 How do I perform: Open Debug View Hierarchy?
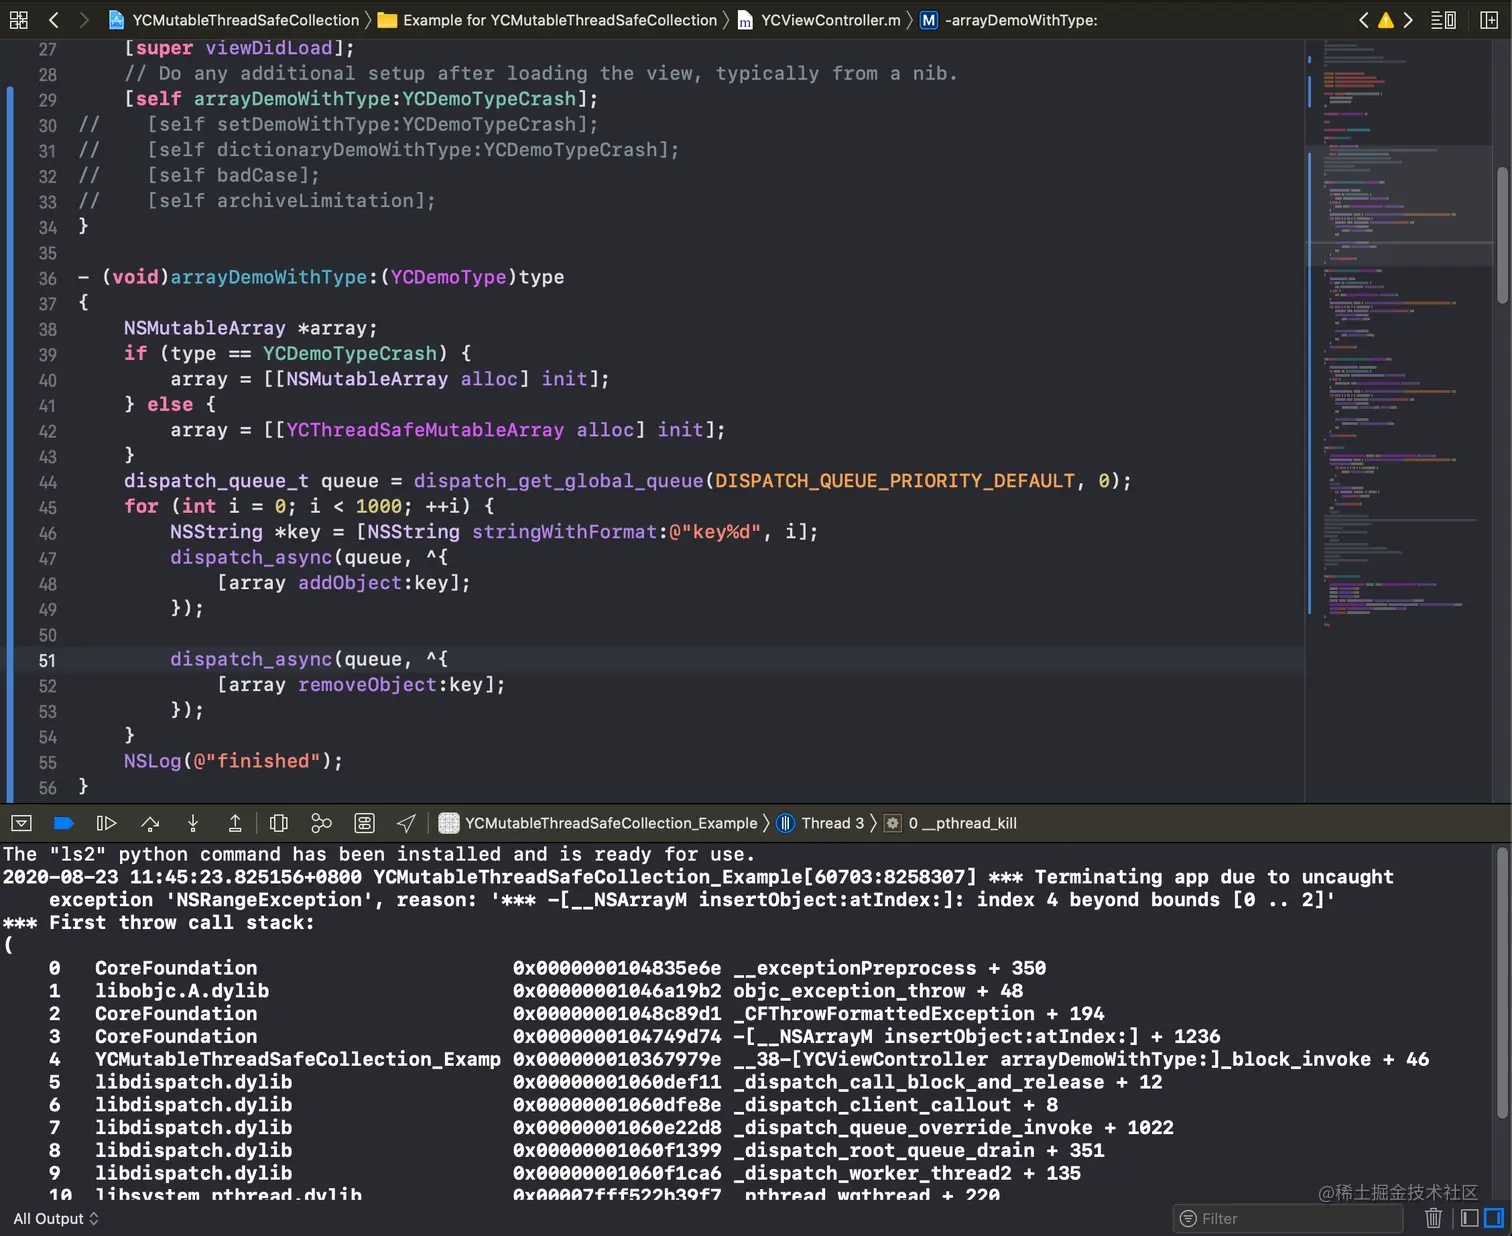279,823
